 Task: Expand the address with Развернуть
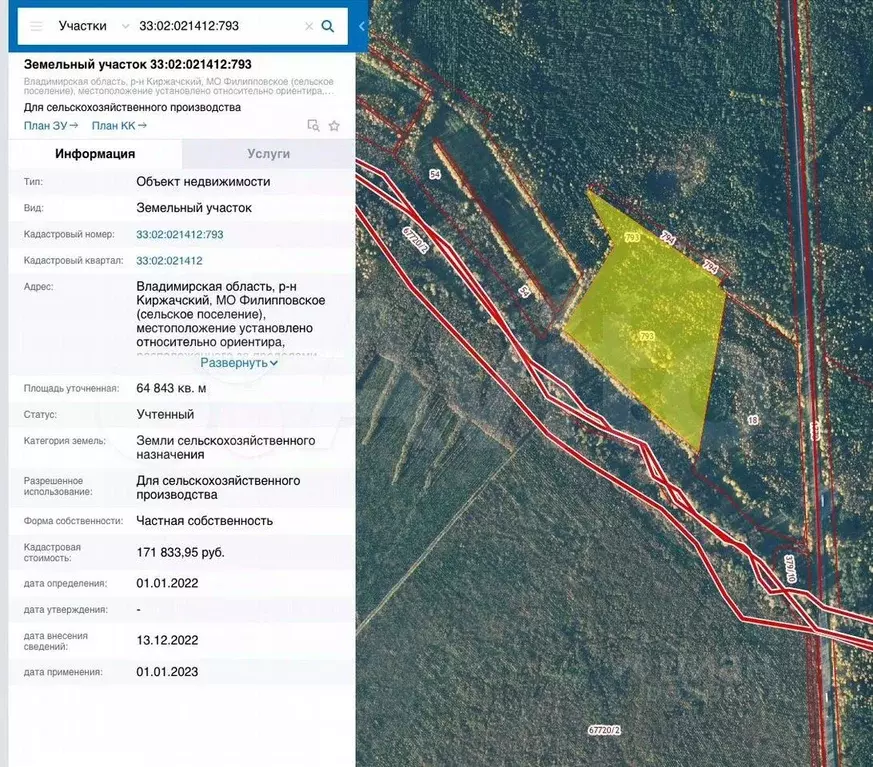point(239,362)
